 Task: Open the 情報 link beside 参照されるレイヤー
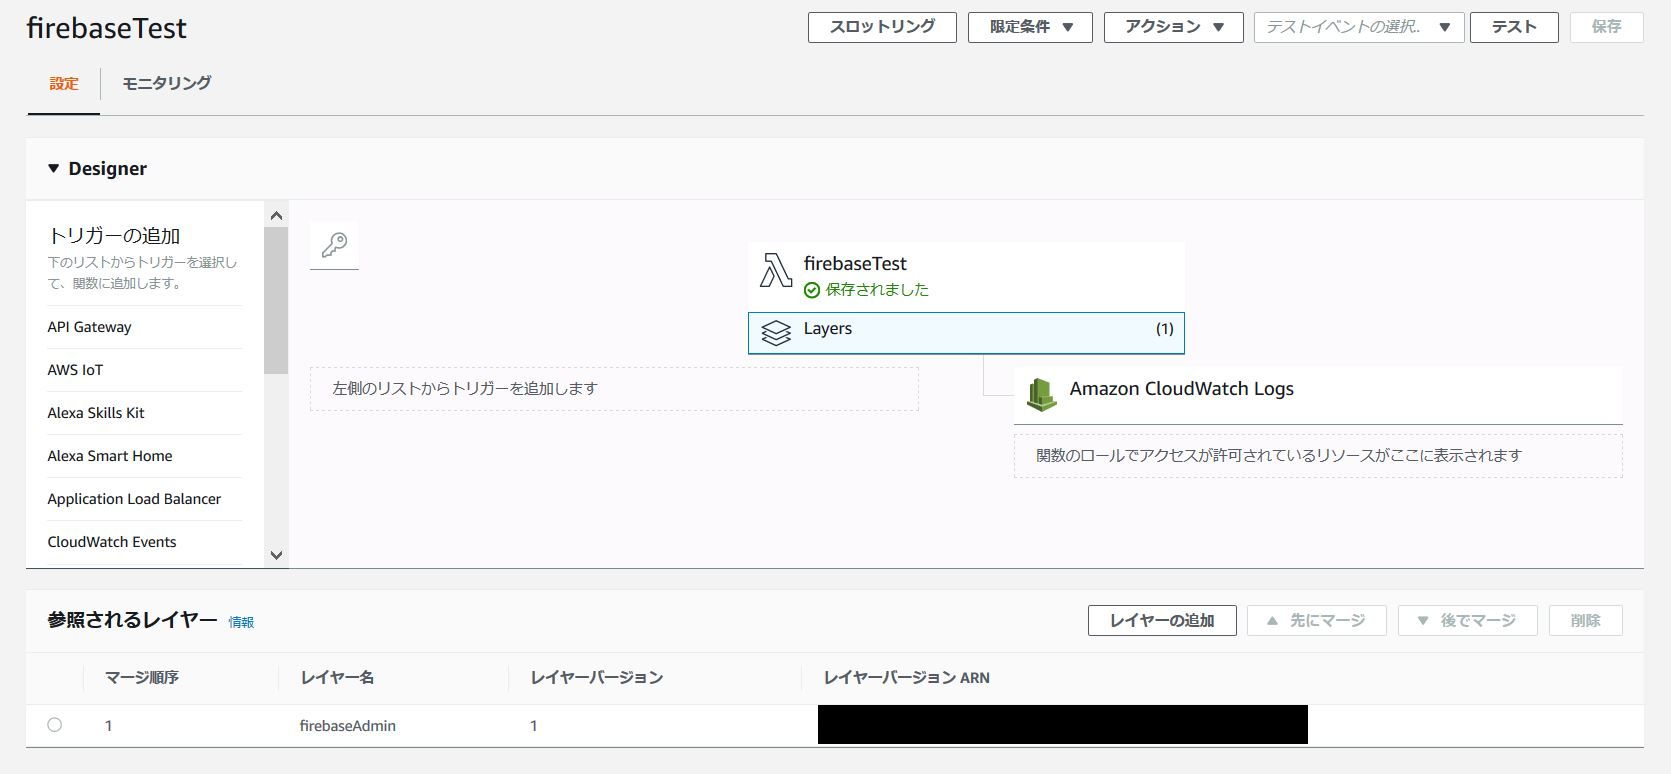(241, 622)
